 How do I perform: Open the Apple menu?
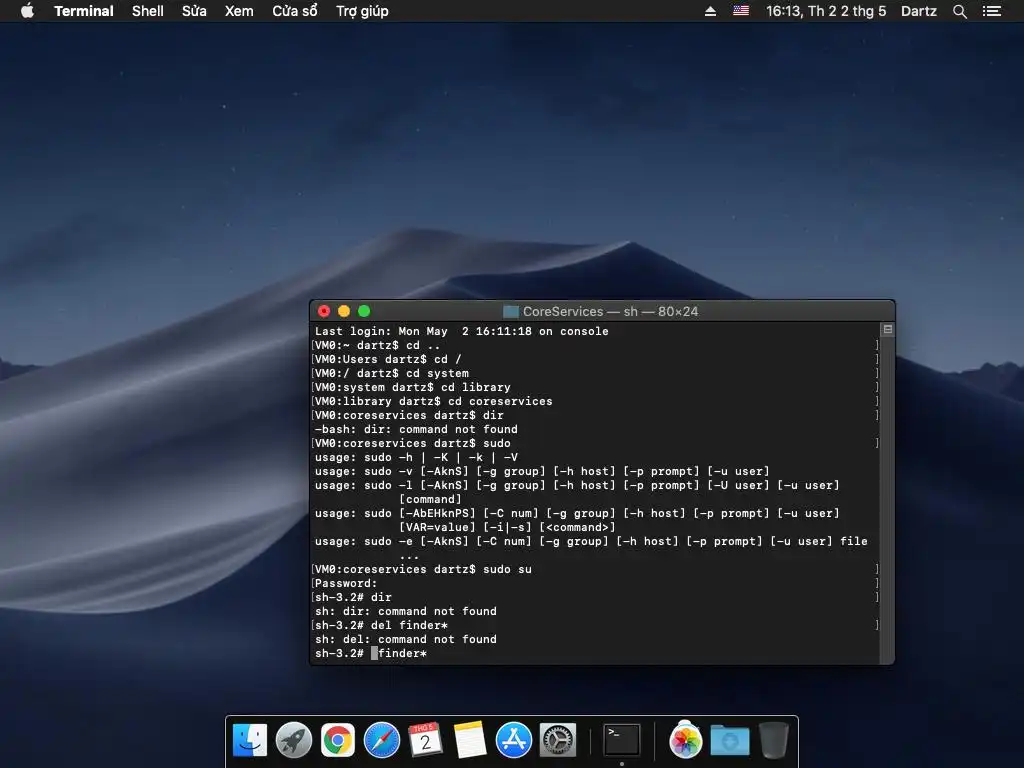(x=27, y=11)
